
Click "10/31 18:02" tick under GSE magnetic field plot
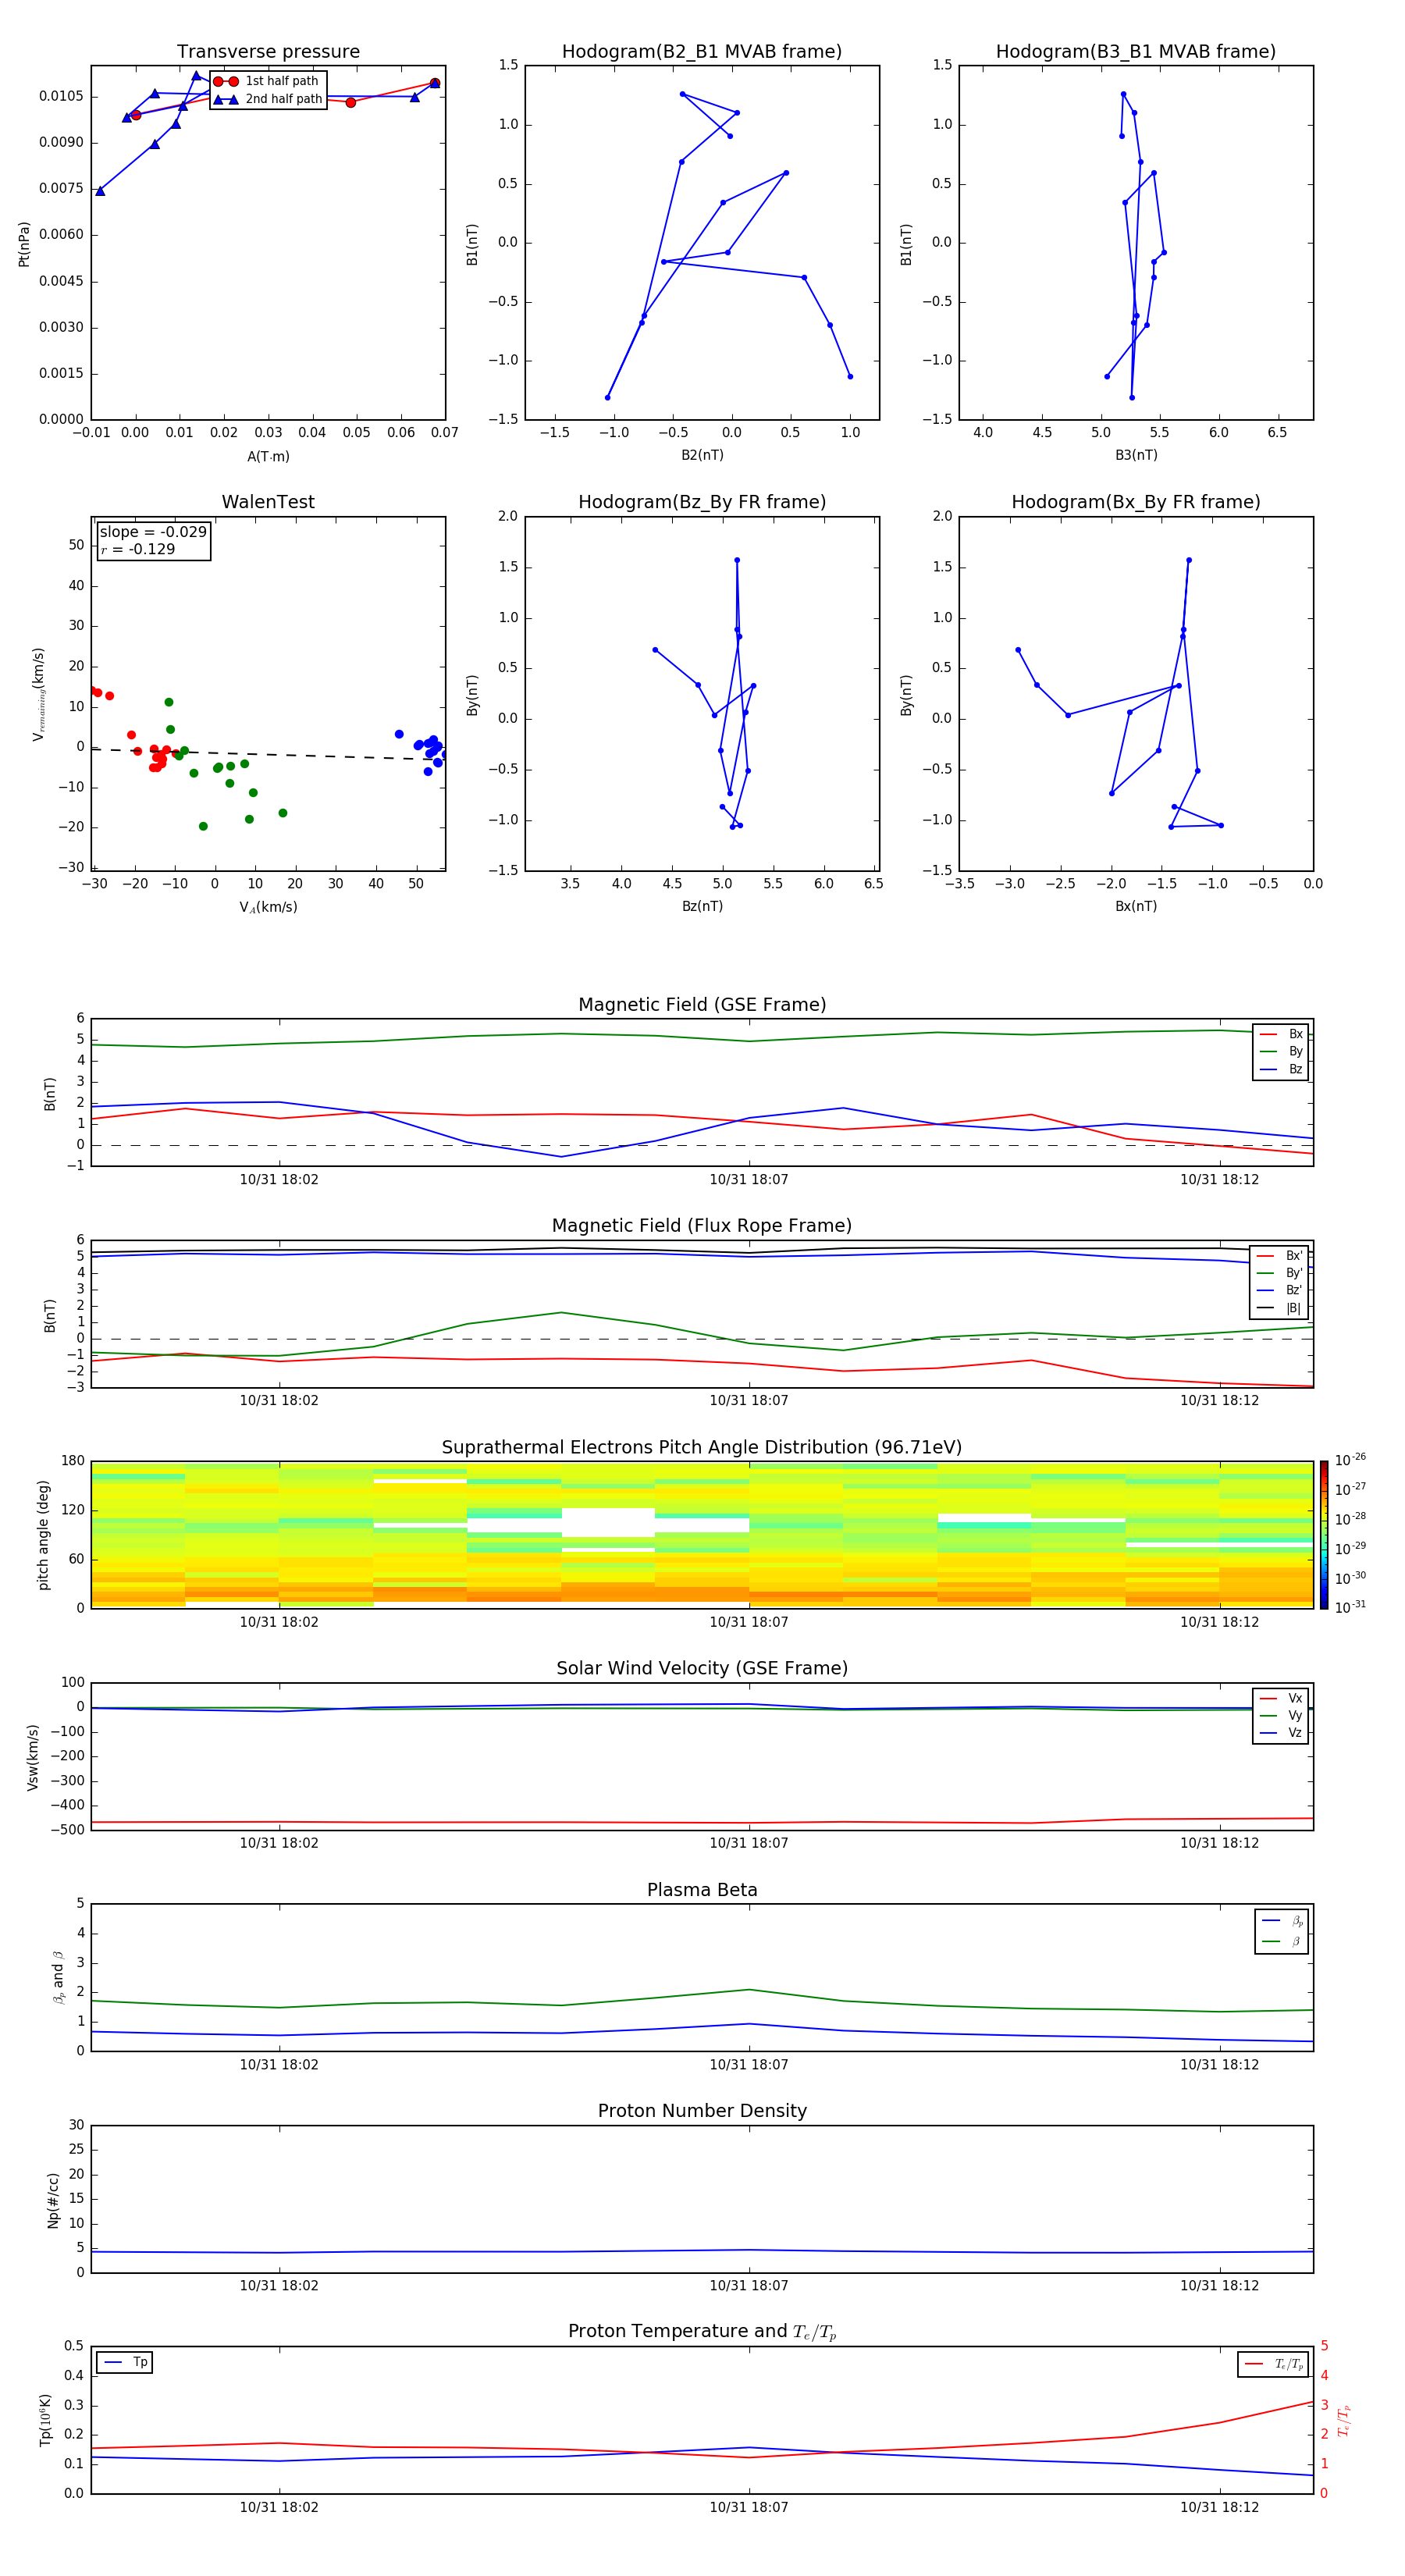coord(279,1180)
